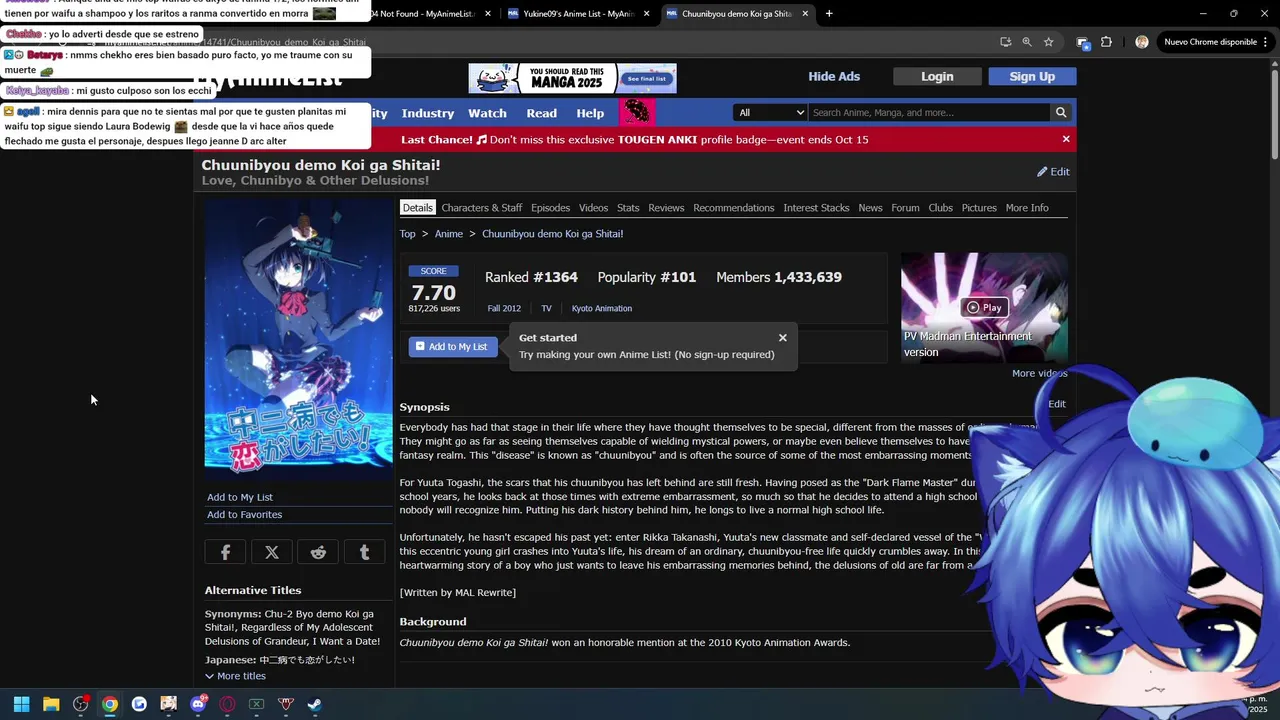Open the Fall 2012 season link
The height and width of the screenshot is (720, 1280).
tap(504, 309)
